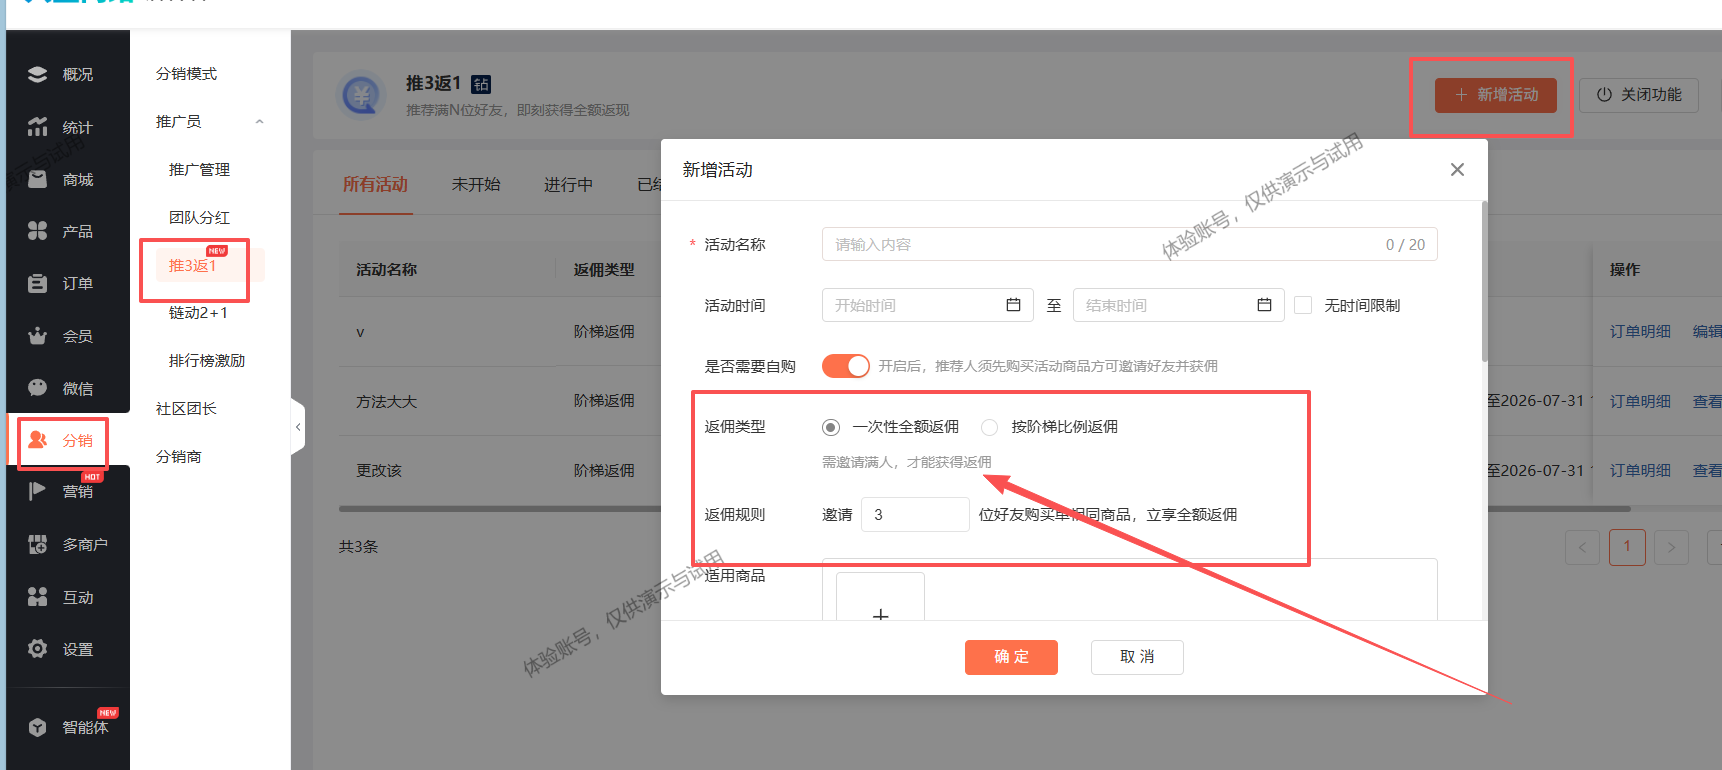The image size is (1722, 770).
Task: Click the start time calendar icon
Action: (x=1013, y=305)
